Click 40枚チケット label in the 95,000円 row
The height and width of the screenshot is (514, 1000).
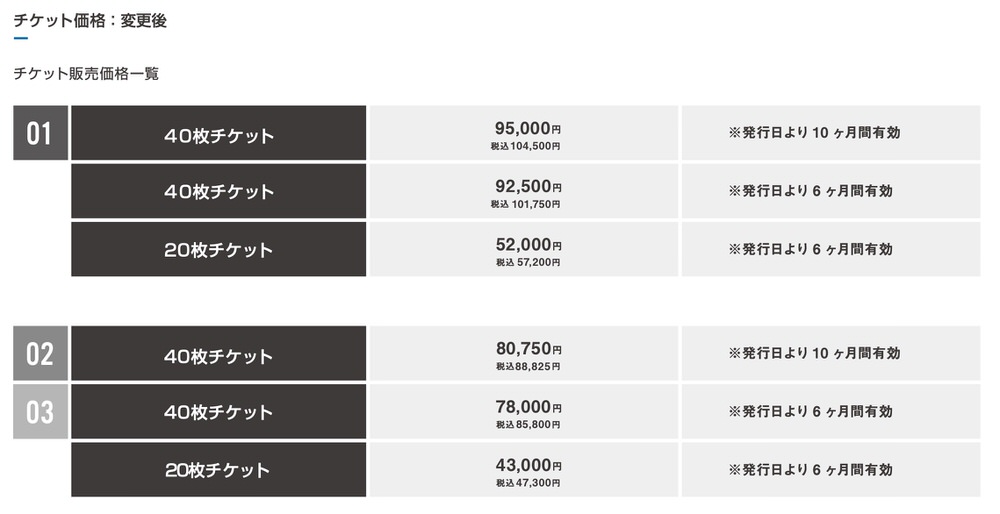coord(219,136)
